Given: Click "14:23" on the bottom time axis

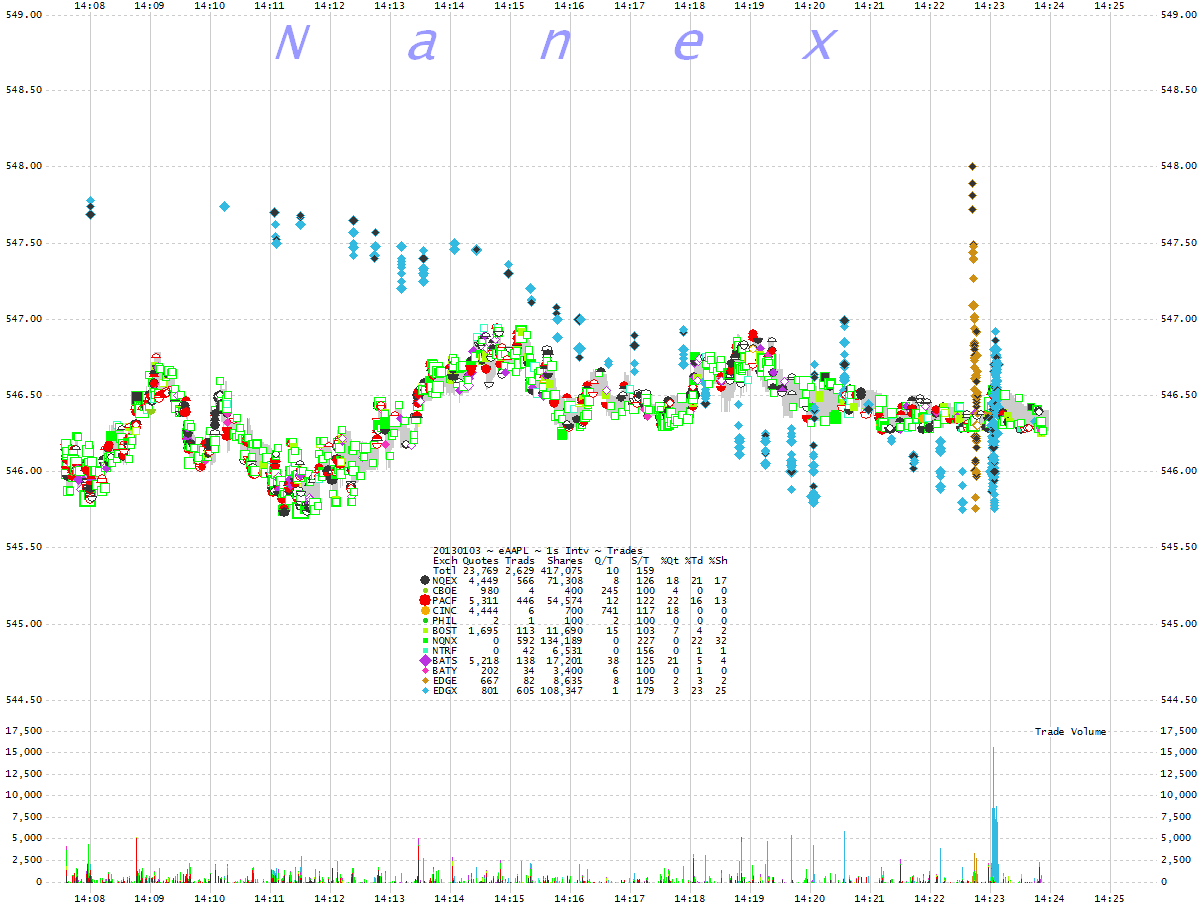Looking at the screenshot, I should coord(990,898).
